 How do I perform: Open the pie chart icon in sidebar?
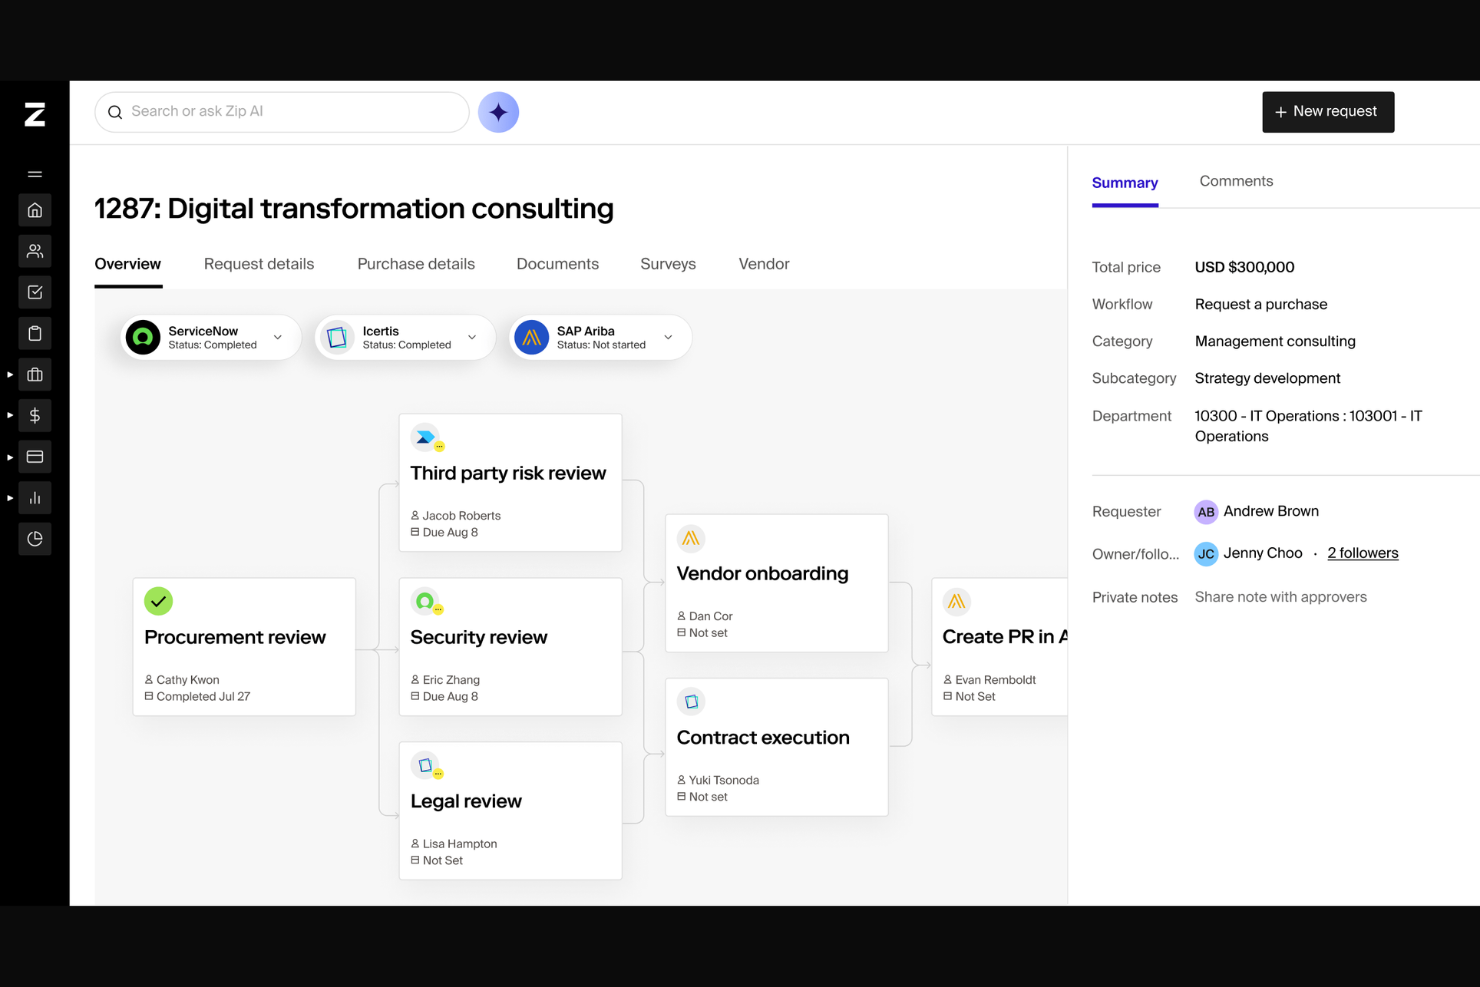[35, 539]
